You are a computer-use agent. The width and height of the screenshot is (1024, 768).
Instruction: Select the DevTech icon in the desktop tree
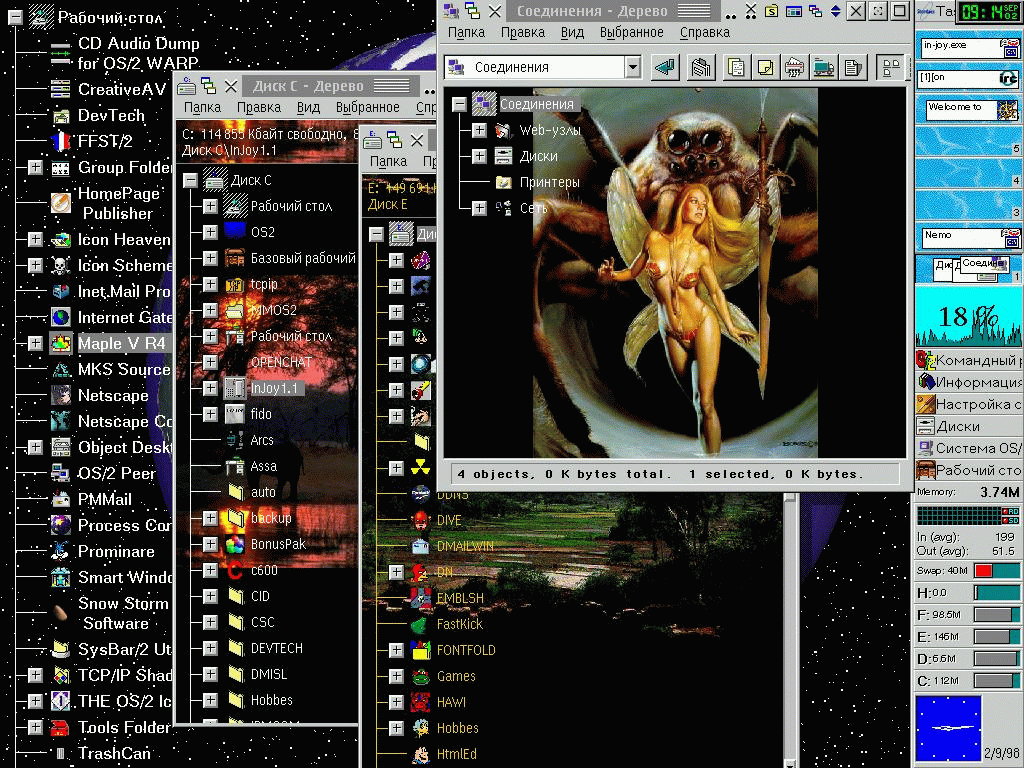point(61,116)
